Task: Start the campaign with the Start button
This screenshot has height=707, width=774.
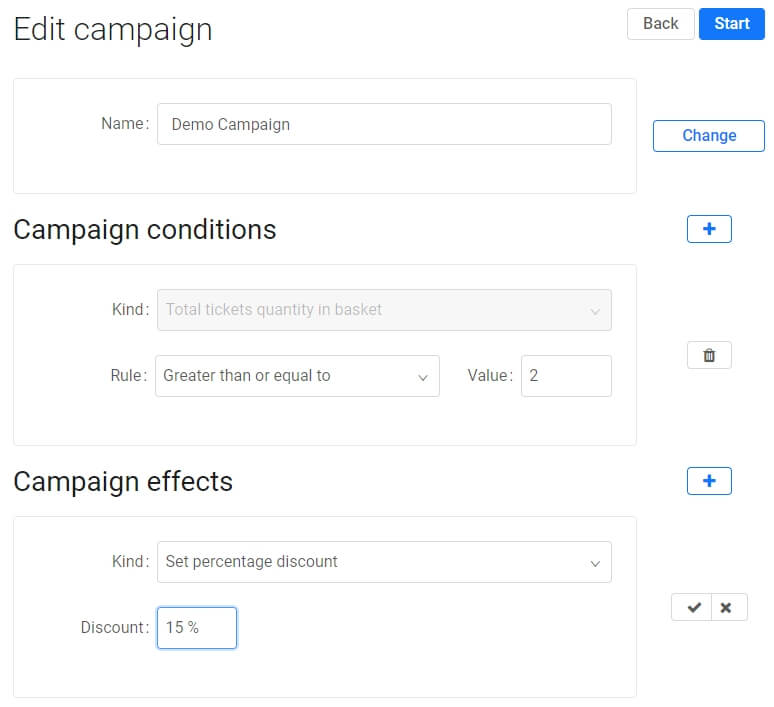Action: pos(732,24)
